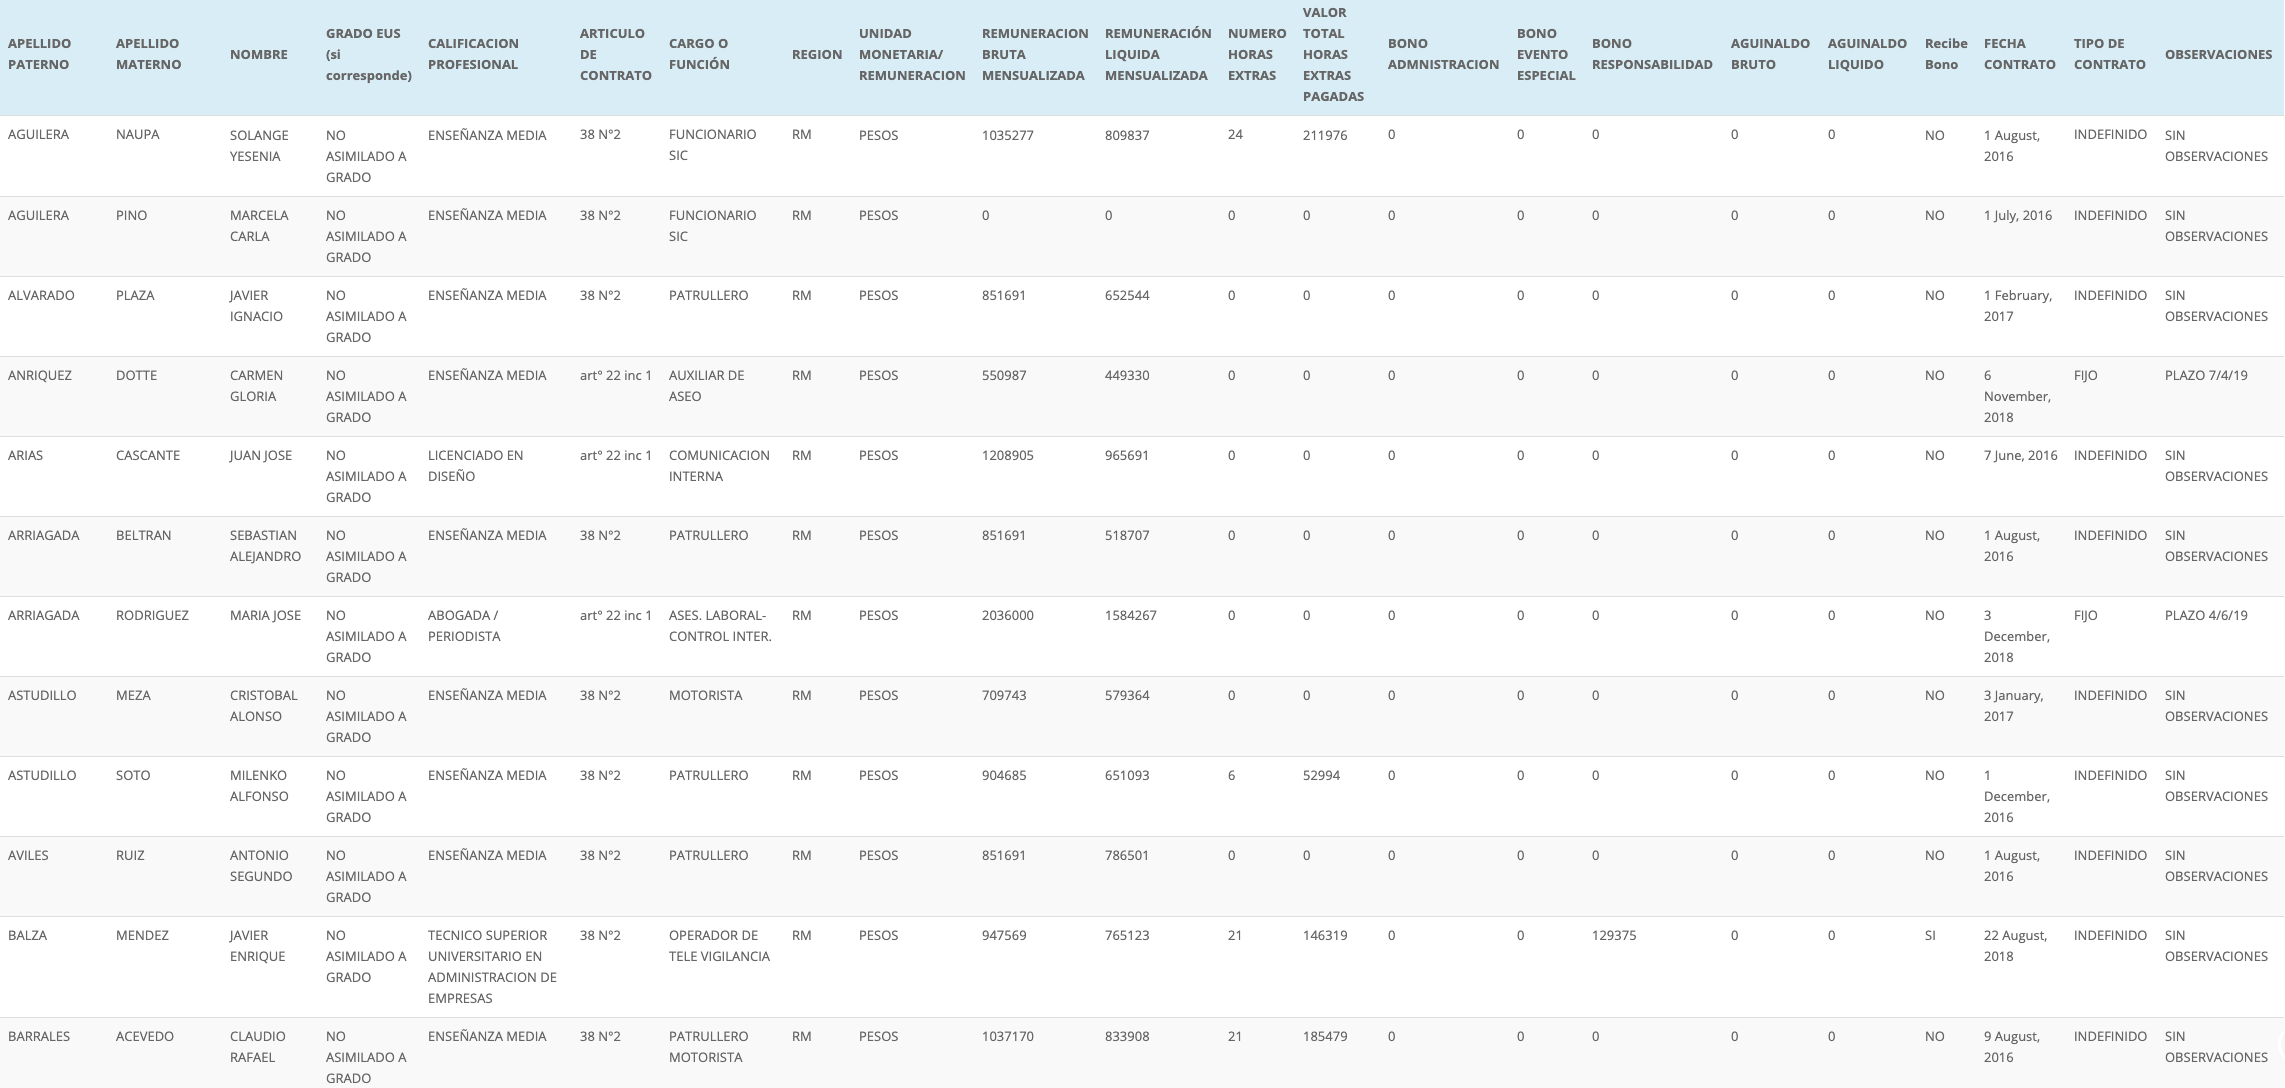Click the ARTICULO DE CONTRATO header
Screen dimensions: 2285x1088
click(x=616, y=54)
